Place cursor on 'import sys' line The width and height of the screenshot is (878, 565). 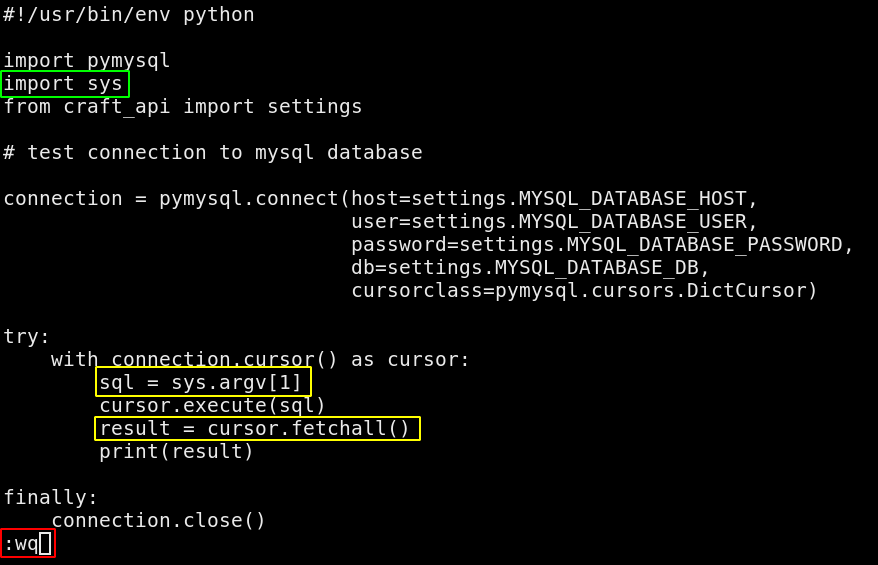[64, 83]
